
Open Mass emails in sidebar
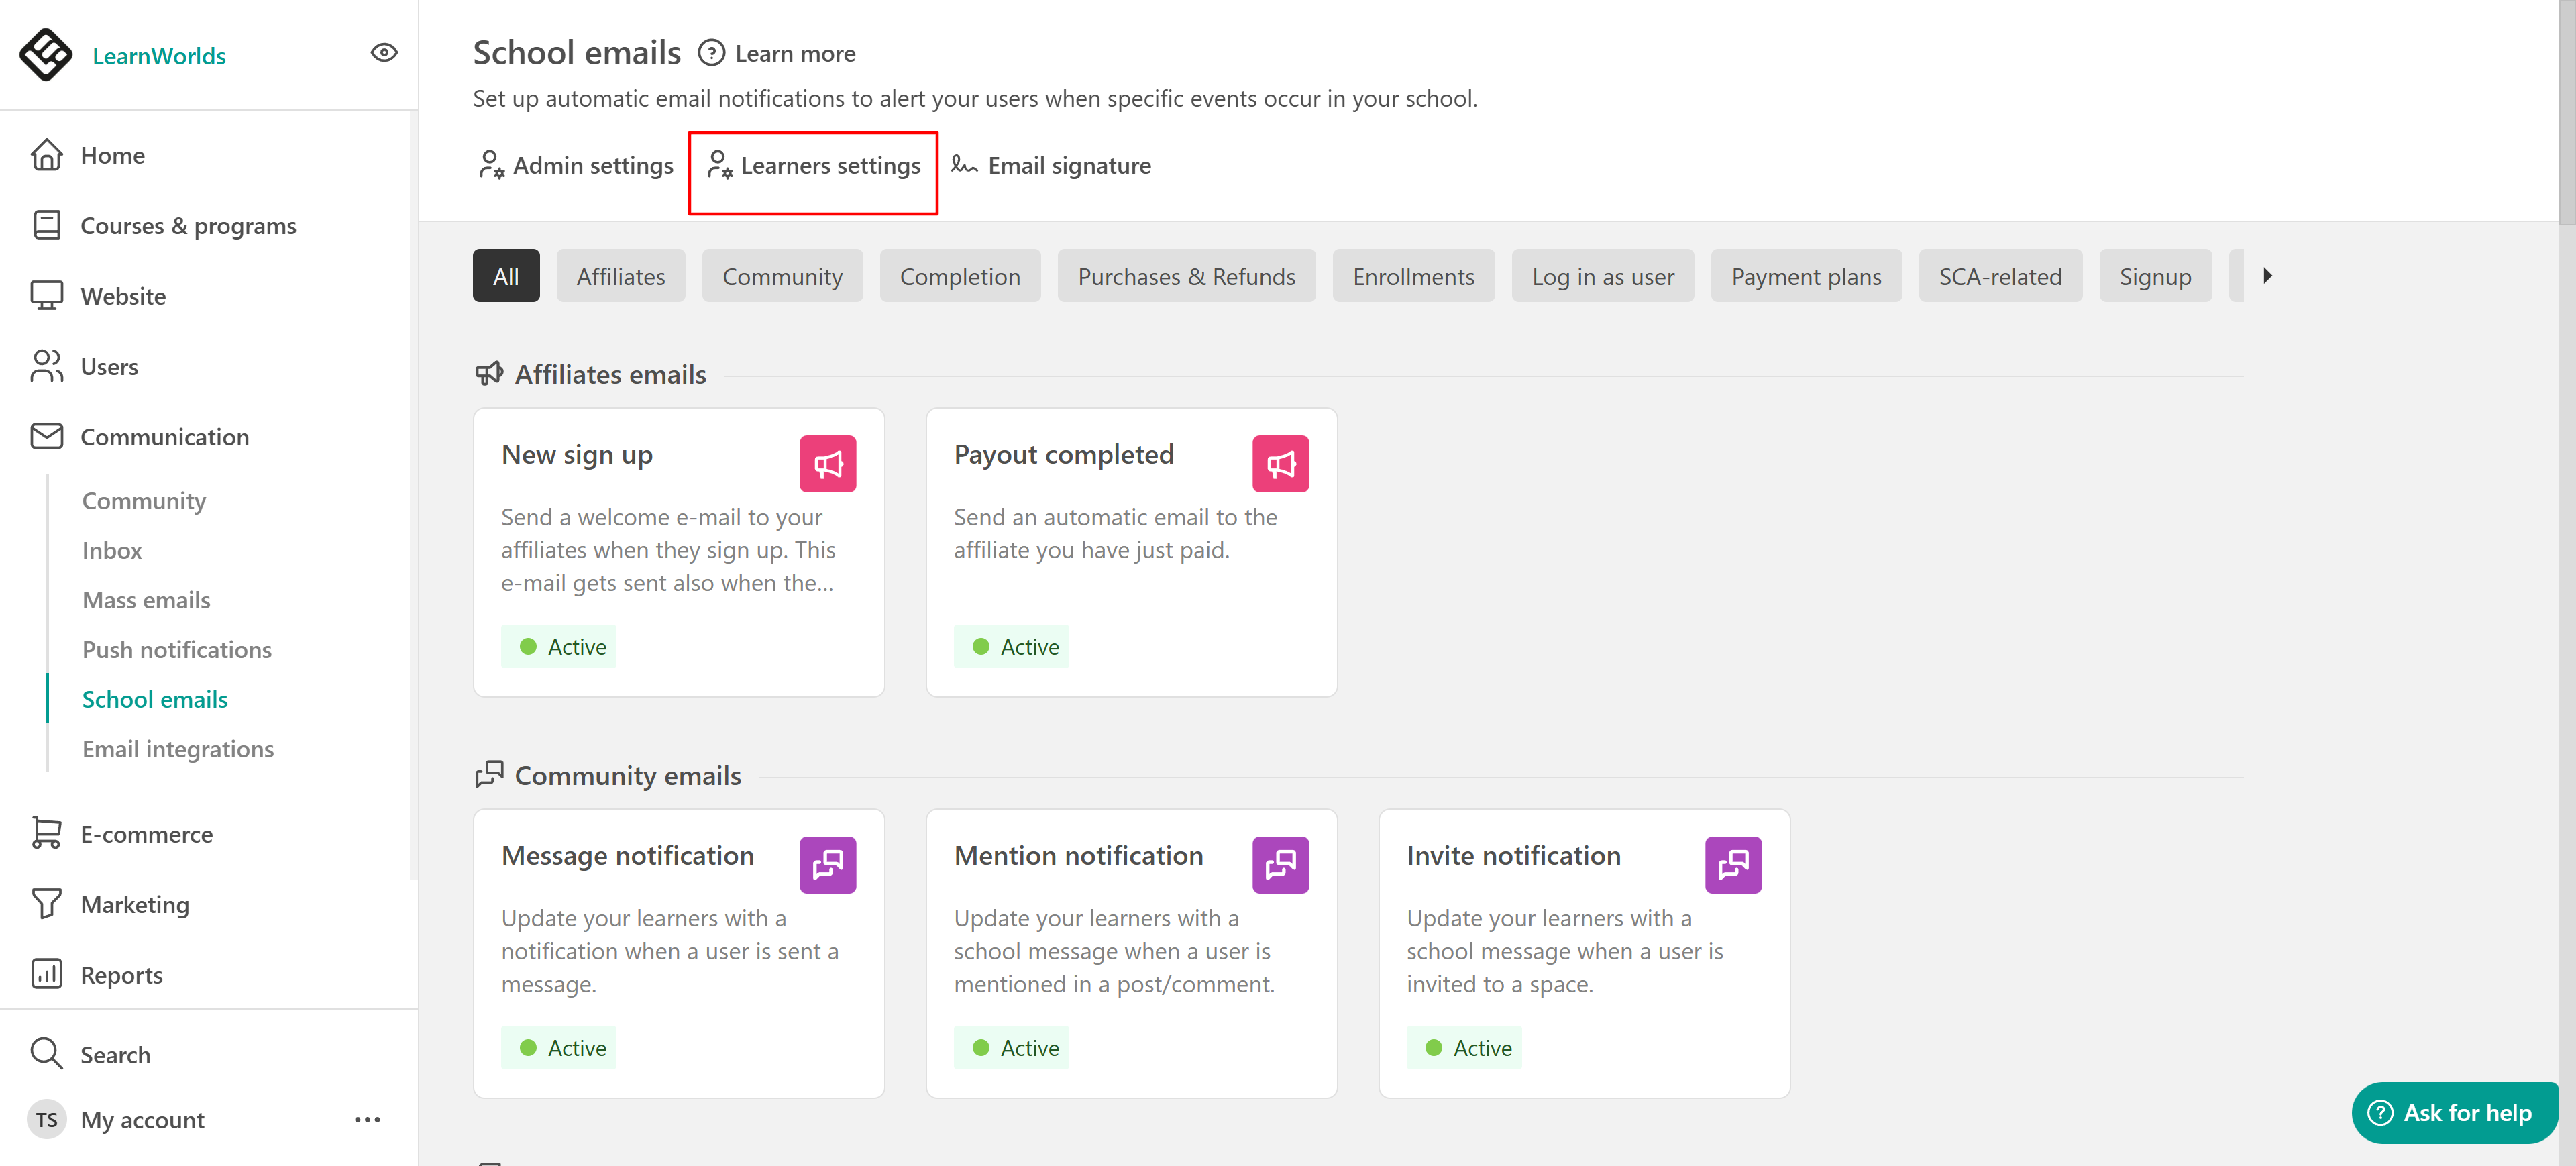coord(146,600)
